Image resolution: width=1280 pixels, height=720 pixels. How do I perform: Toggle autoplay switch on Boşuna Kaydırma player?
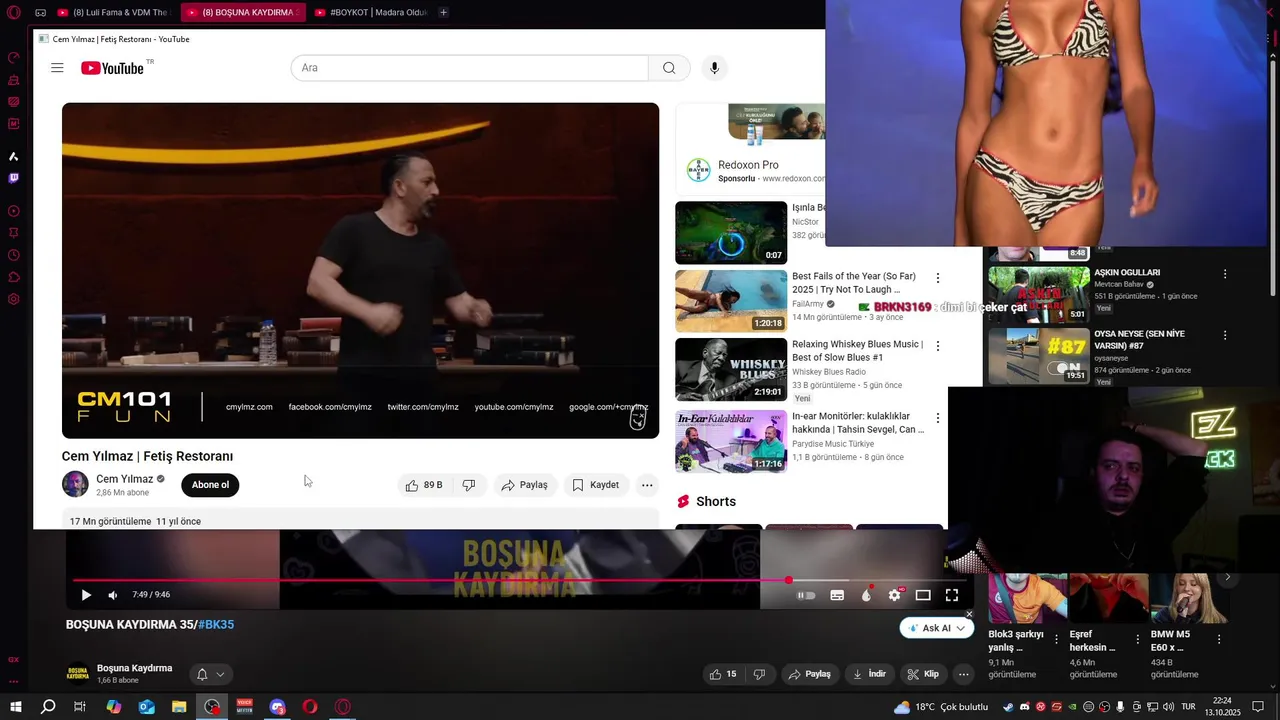point(806,595)
